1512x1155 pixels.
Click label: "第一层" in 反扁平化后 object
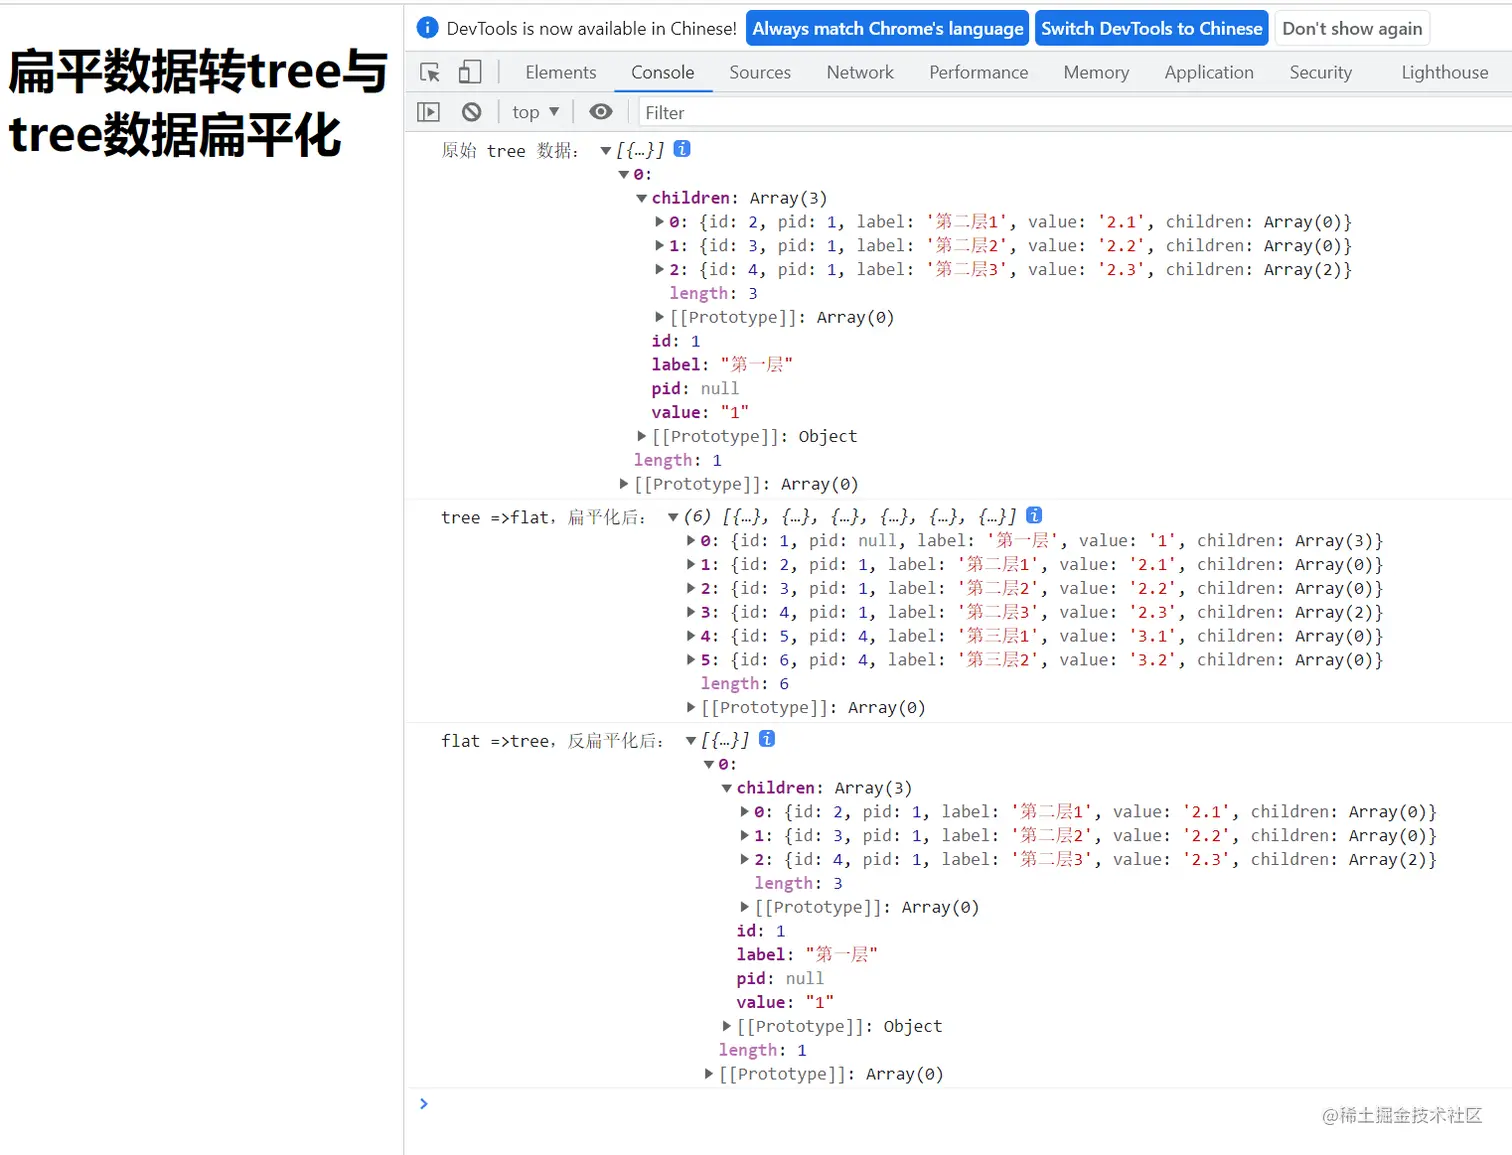point(807,954)
